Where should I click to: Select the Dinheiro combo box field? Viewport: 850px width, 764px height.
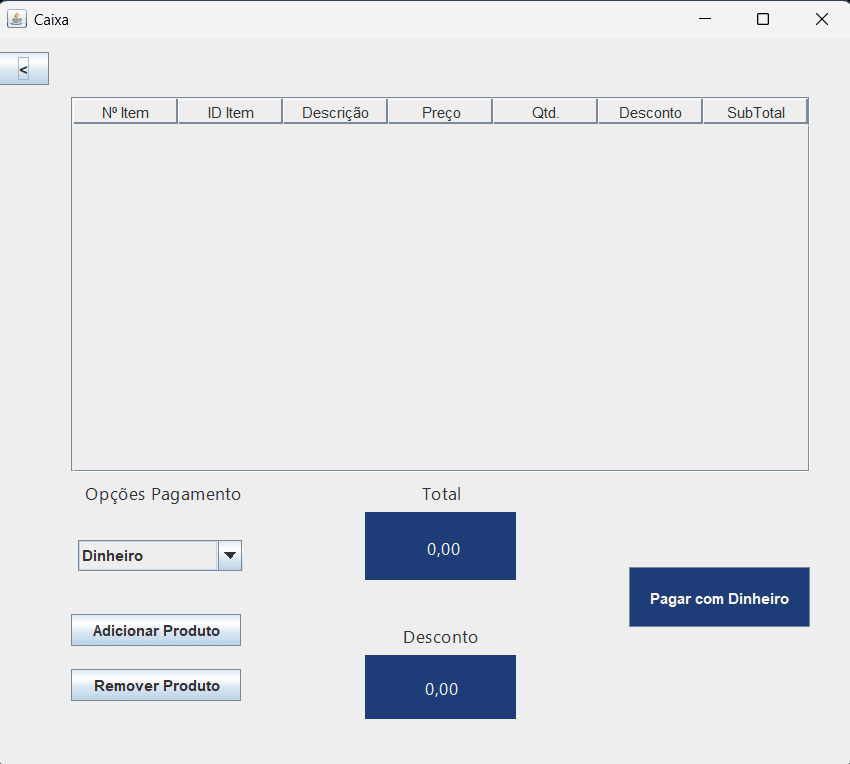pyautogui.click(x=148, y=555)
